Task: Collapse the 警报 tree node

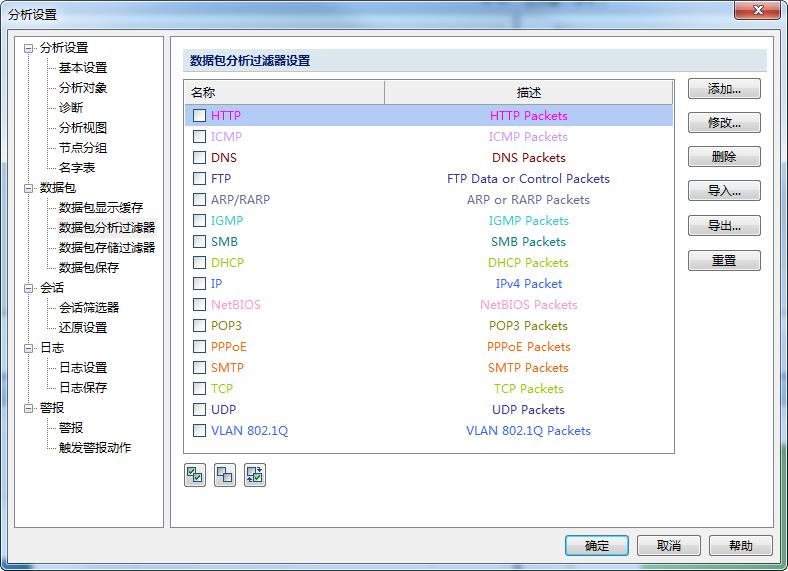Action: tap(30, 408)
